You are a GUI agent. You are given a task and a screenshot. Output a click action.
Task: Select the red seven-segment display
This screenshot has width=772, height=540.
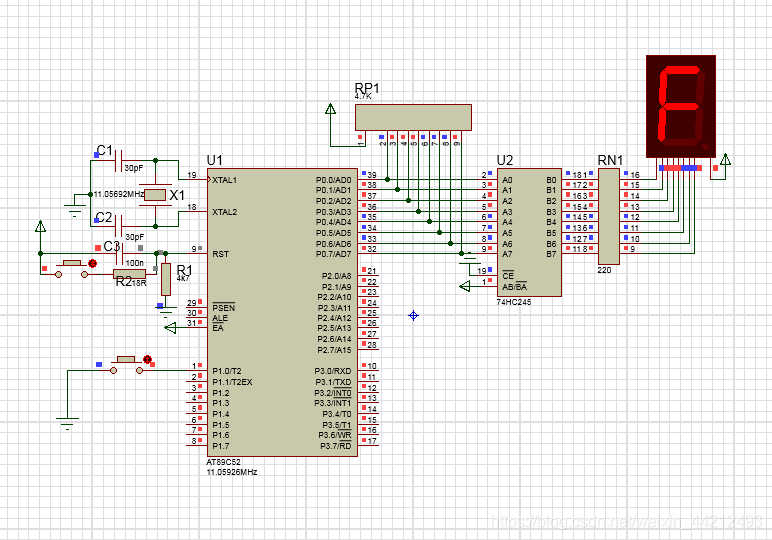[x=682, y=105]
